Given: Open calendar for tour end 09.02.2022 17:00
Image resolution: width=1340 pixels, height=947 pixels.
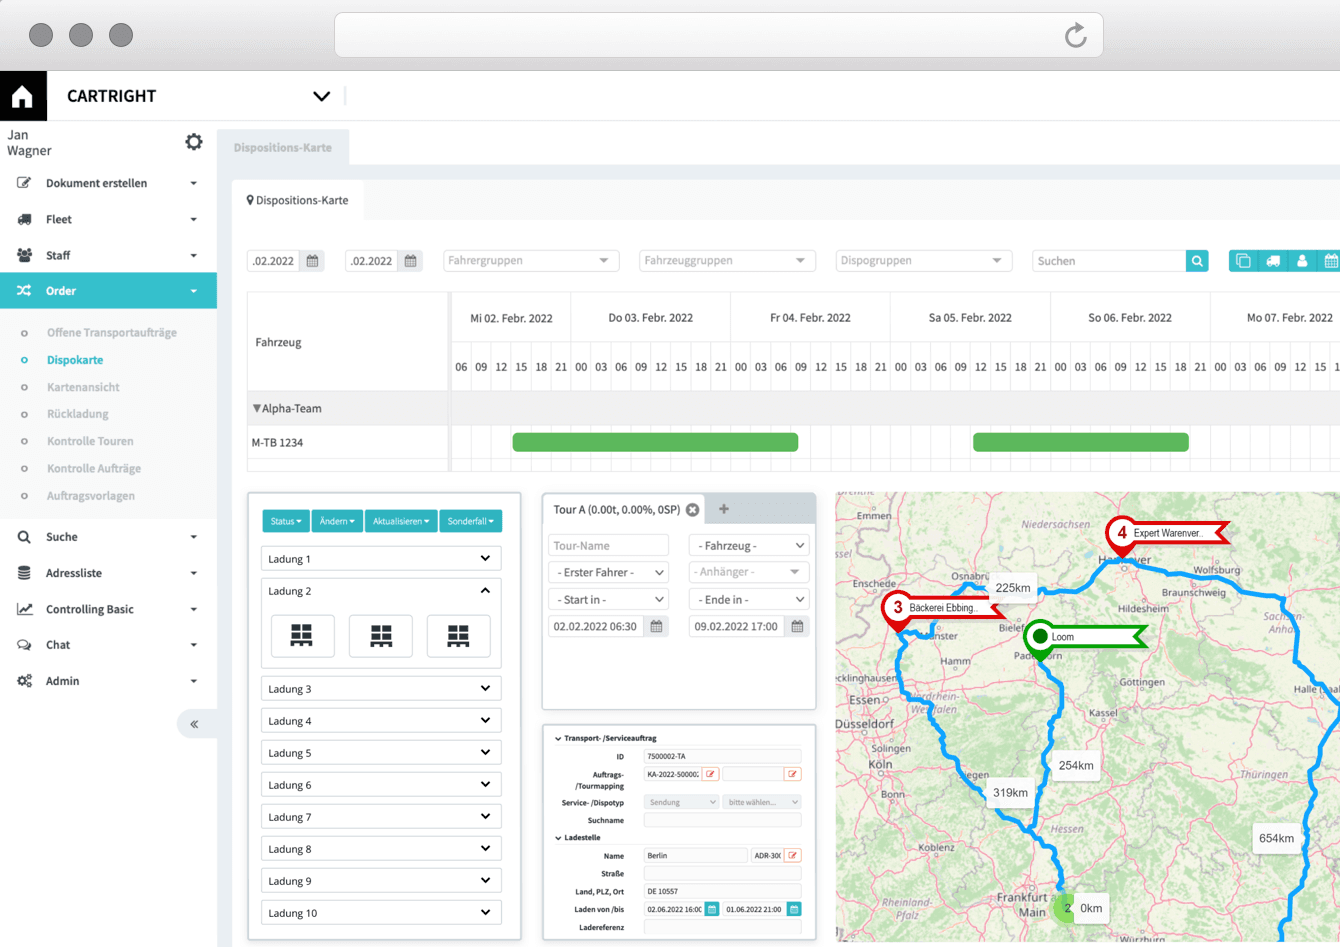Looking at the screenshot, I should tap(797, 627).
